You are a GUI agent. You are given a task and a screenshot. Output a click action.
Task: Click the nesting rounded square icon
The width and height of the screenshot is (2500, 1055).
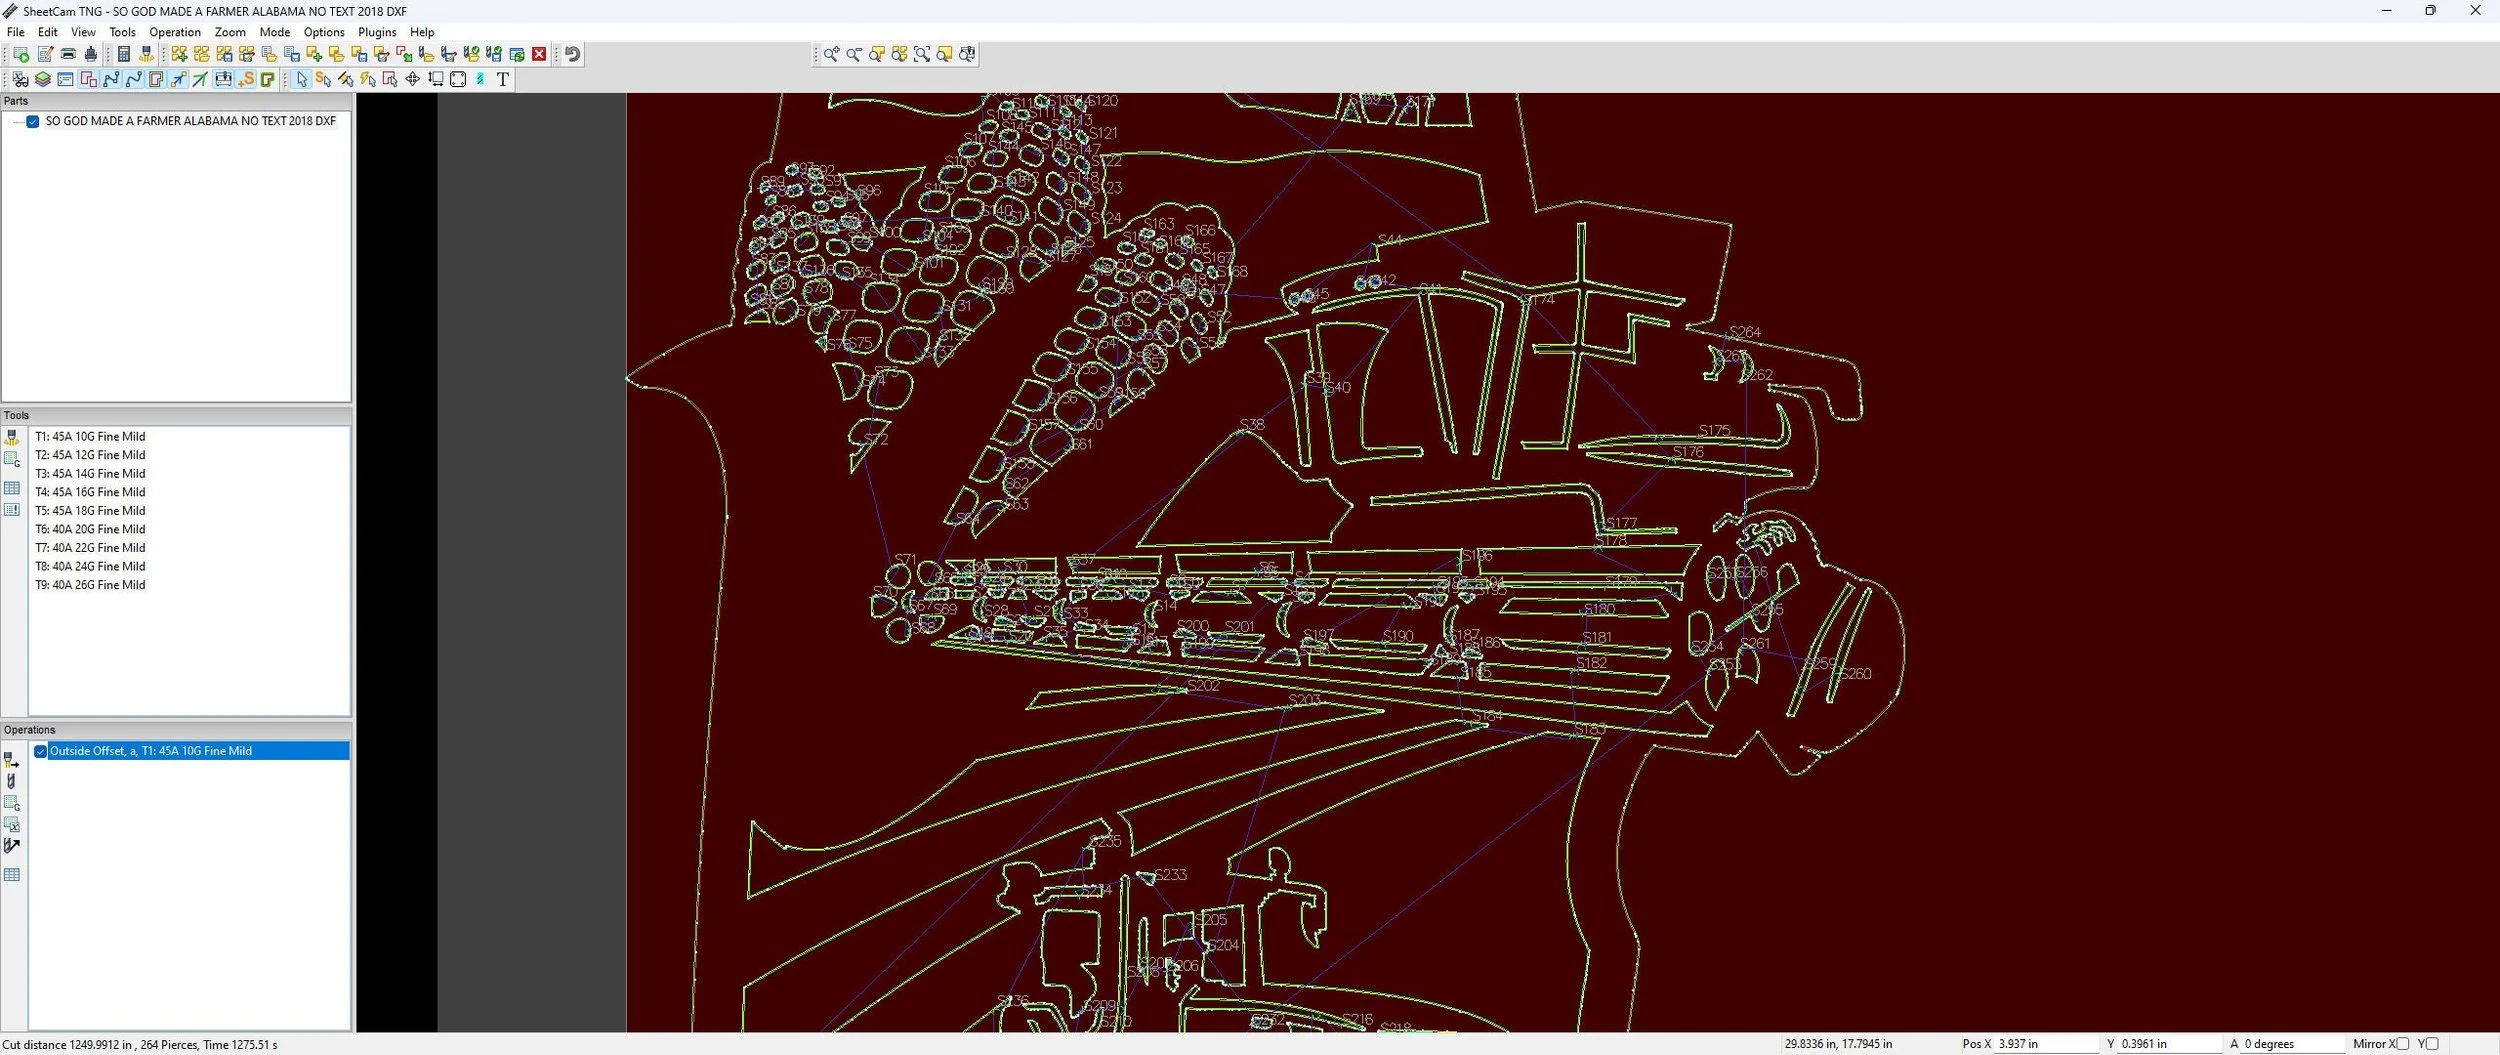(458, 79)
